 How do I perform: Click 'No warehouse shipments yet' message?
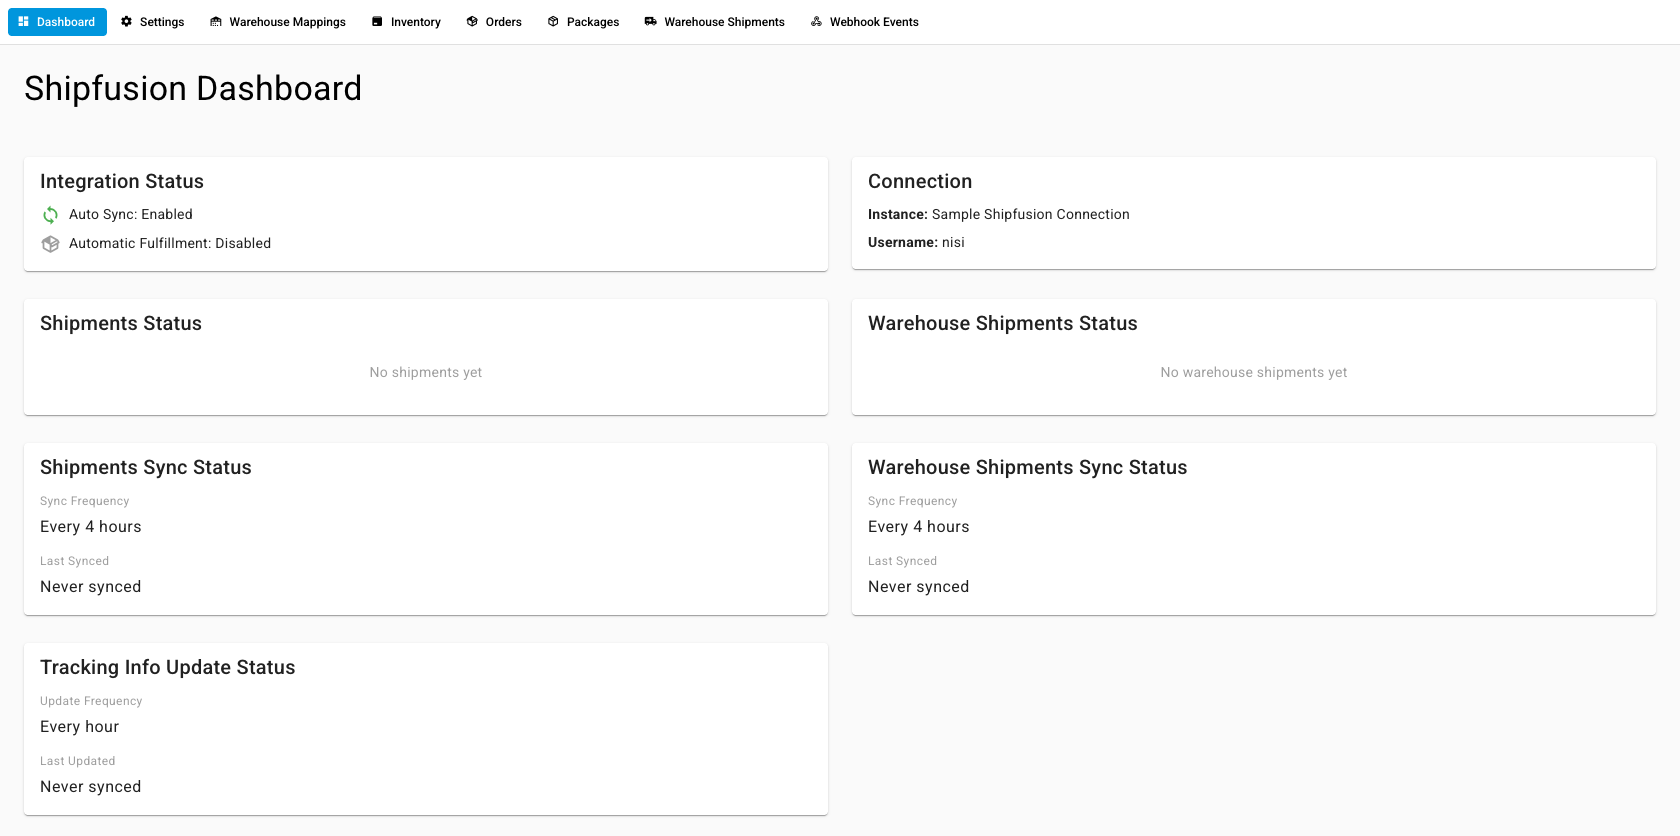(1254, 372)
